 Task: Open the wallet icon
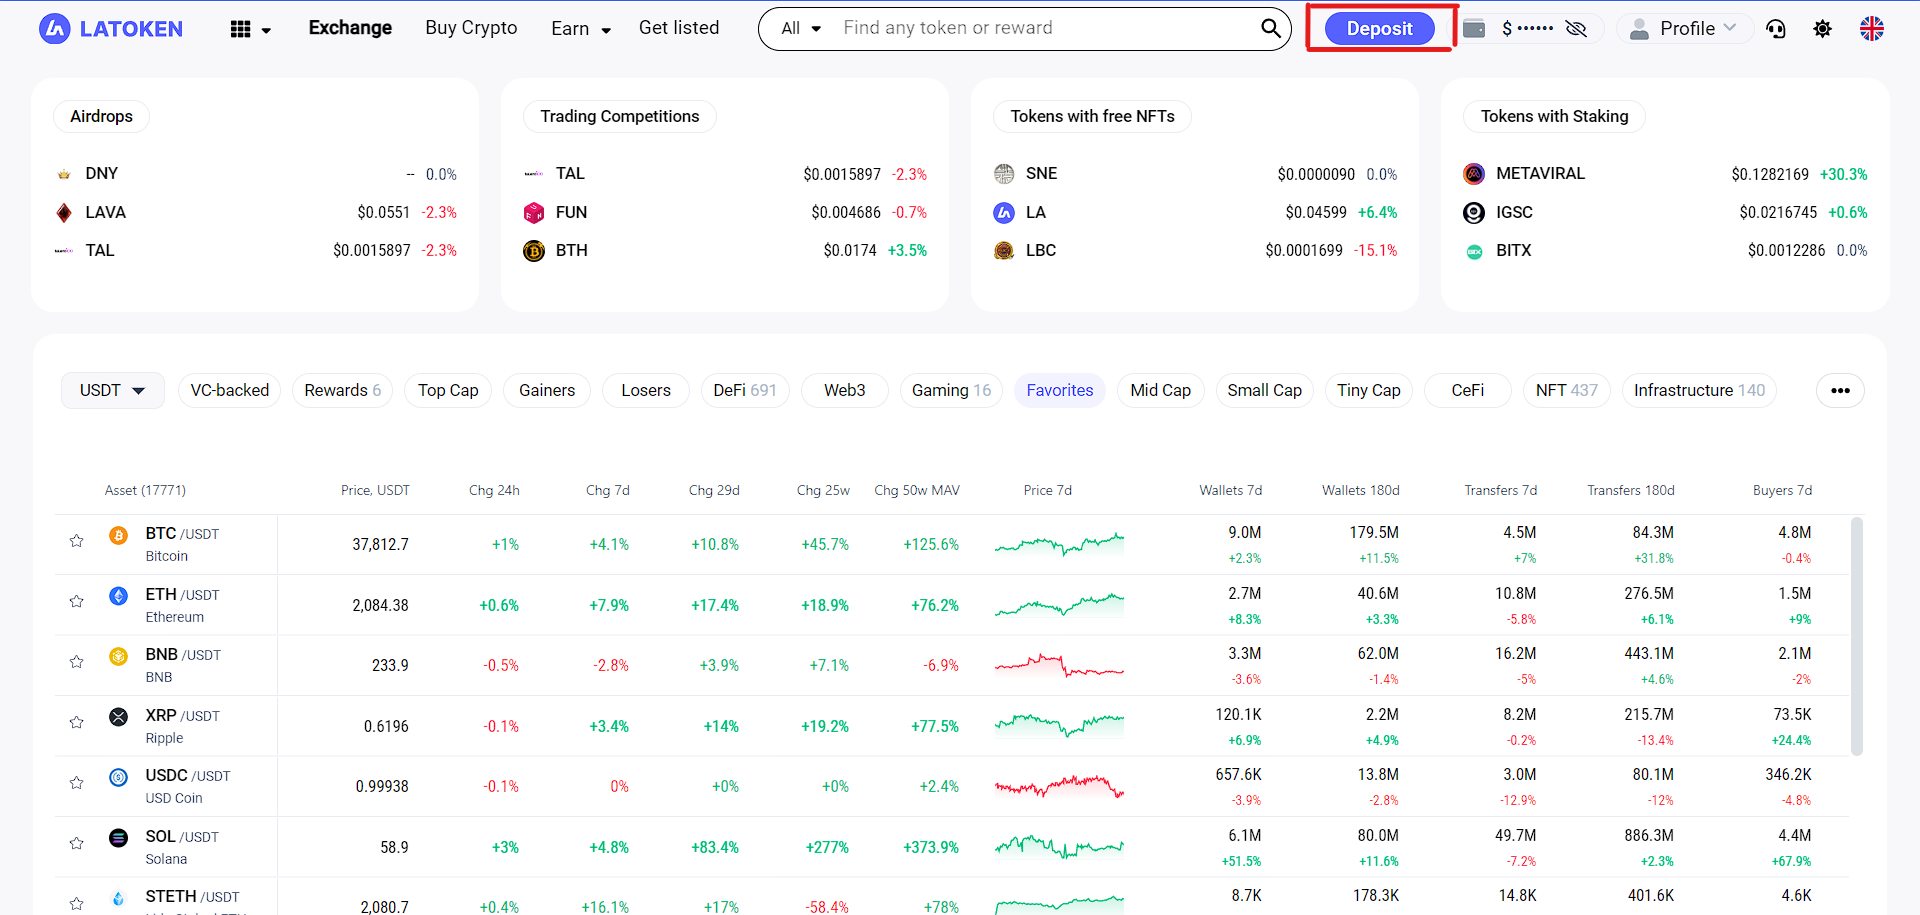point(1474,29)
